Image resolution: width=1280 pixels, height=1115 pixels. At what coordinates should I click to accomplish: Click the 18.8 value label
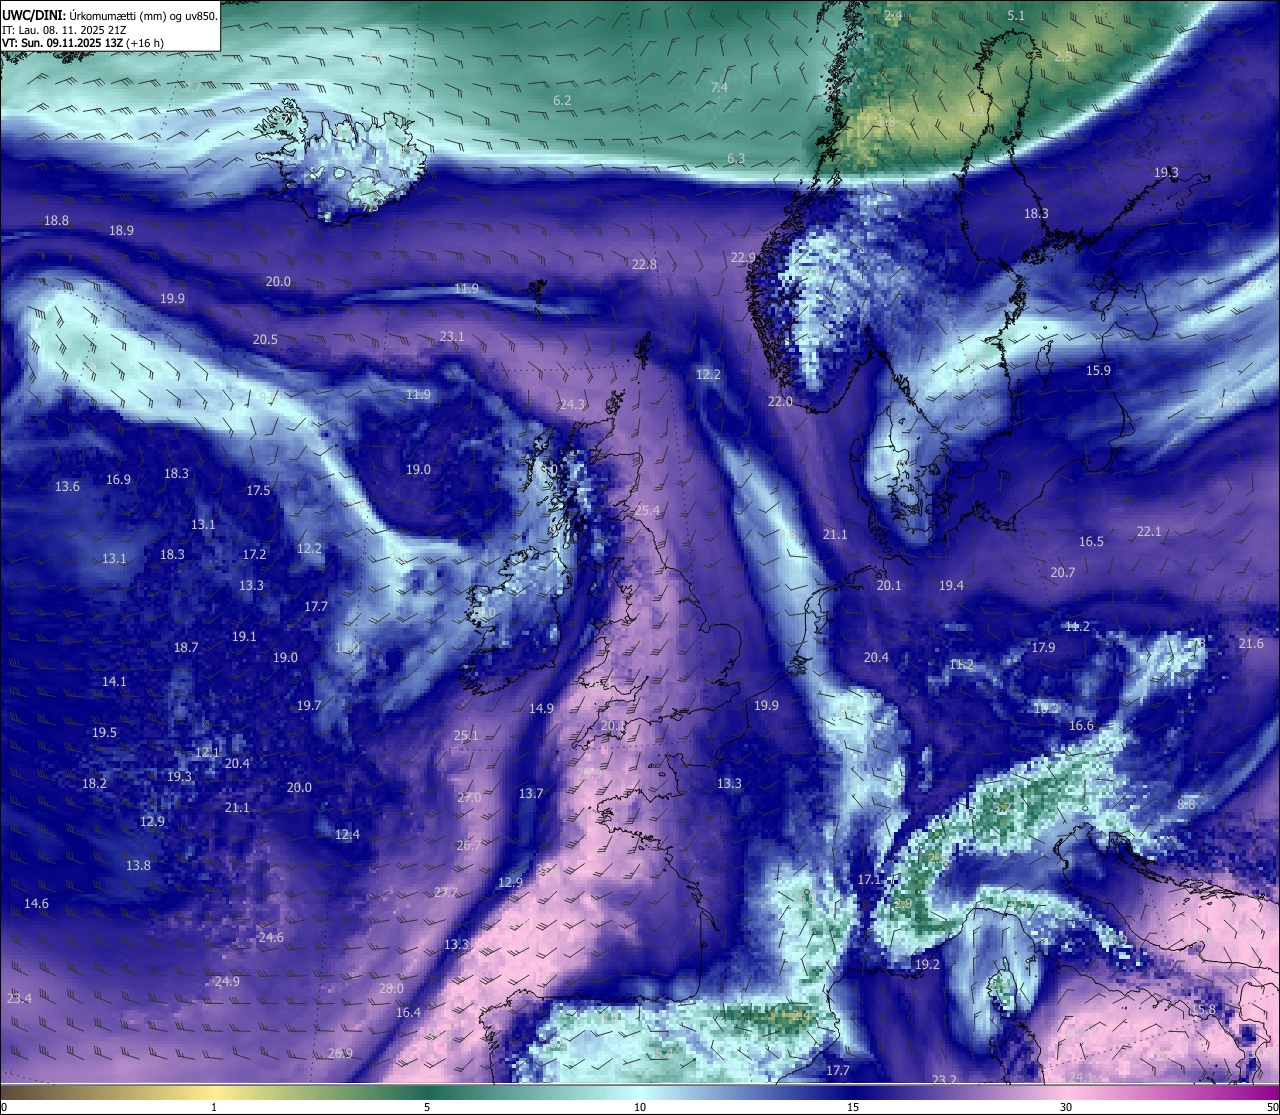[x=57, y=220]
